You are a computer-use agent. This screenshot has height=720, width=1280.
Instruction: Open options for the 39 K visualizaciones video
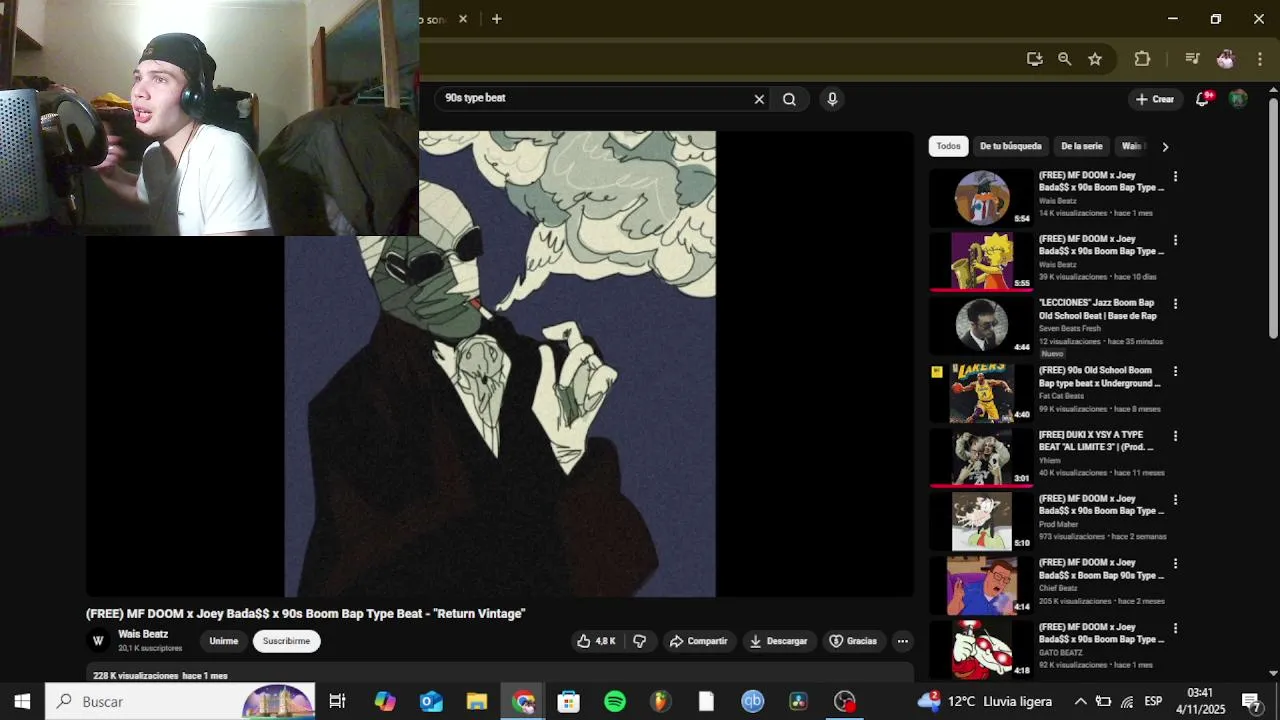click(x=1176, y=240)
